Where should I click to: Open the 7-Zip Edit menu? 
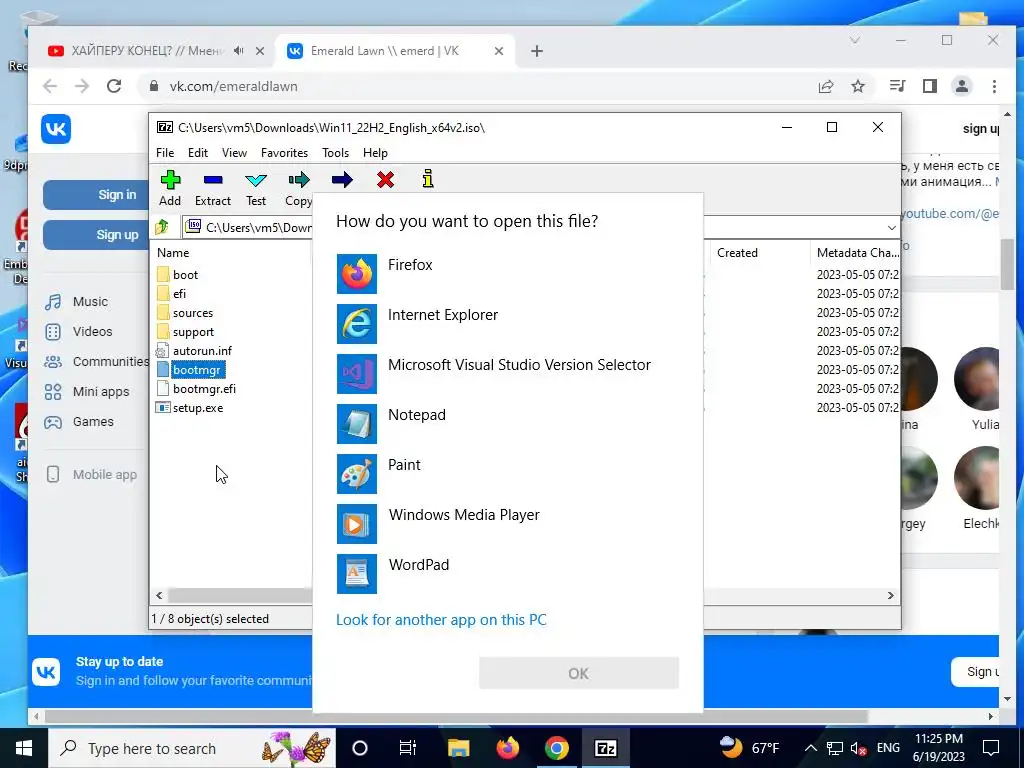coord(198,153)
